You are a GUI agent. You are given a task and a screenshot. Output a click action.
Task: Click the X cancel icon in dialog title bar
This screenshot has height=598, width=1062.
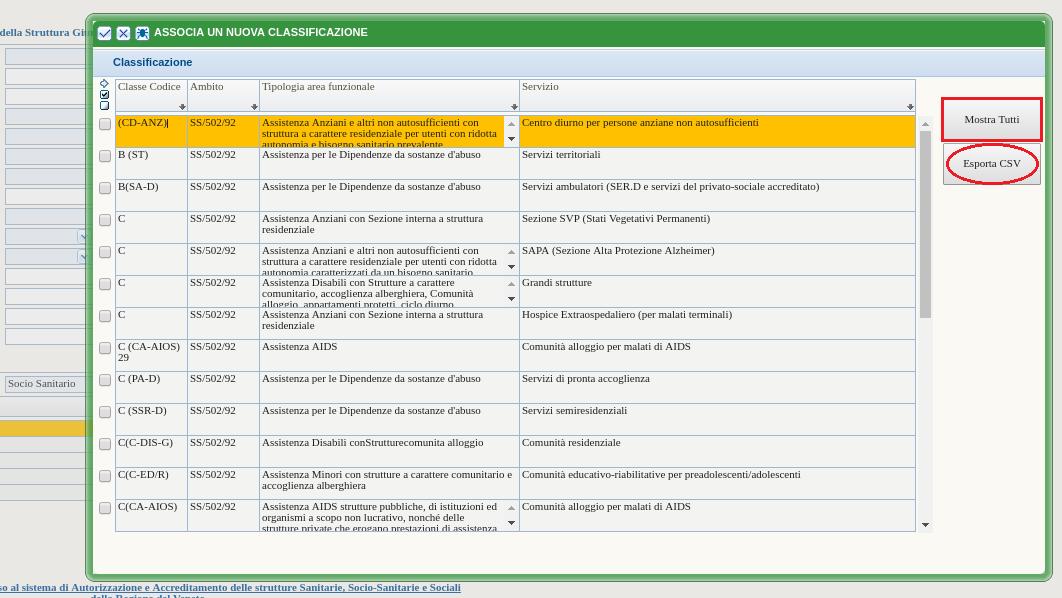pyautogui.click(x=123, y=33)
